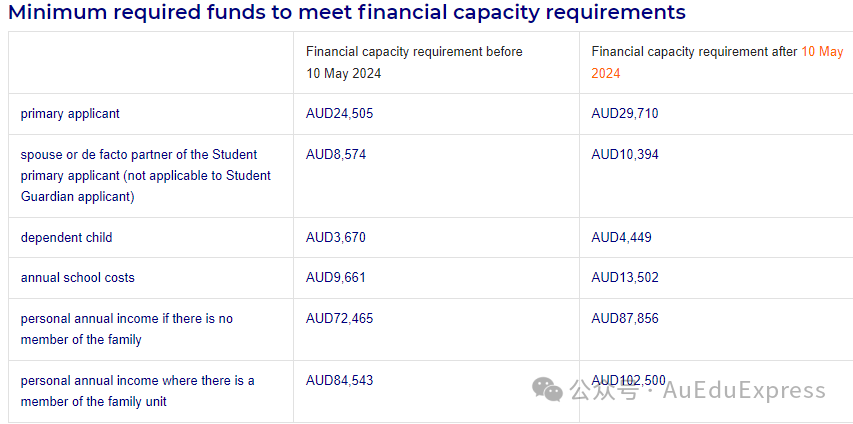The width and height of the screenshot is (853, 424).
Task: Click the AUD3,670 dependent child amount
Action: coord(336,238)
